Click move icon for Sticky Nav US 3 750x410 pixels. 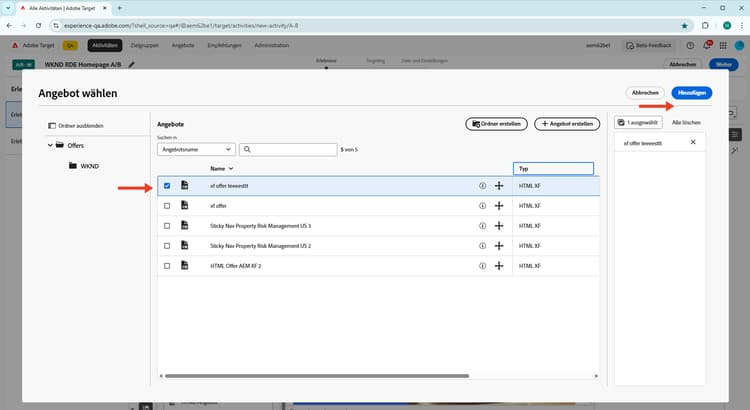point(499,226)
